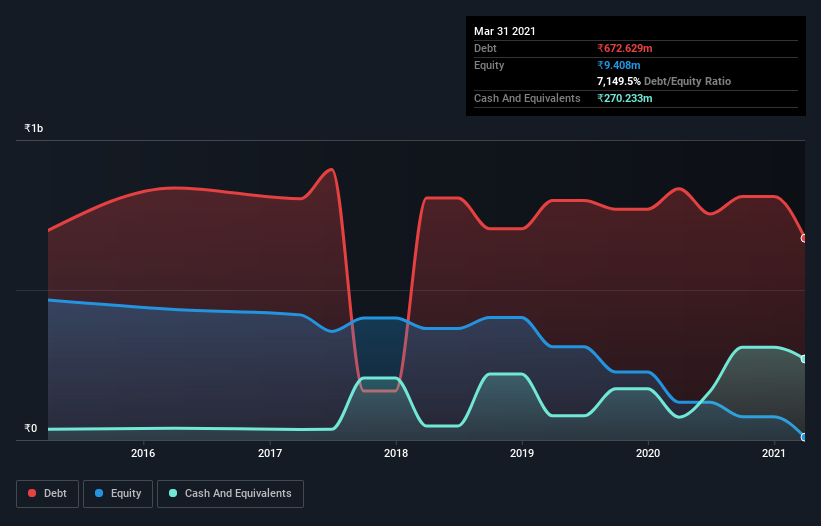Select the Equity endpoint marker on the chart

tap(804, 437)
